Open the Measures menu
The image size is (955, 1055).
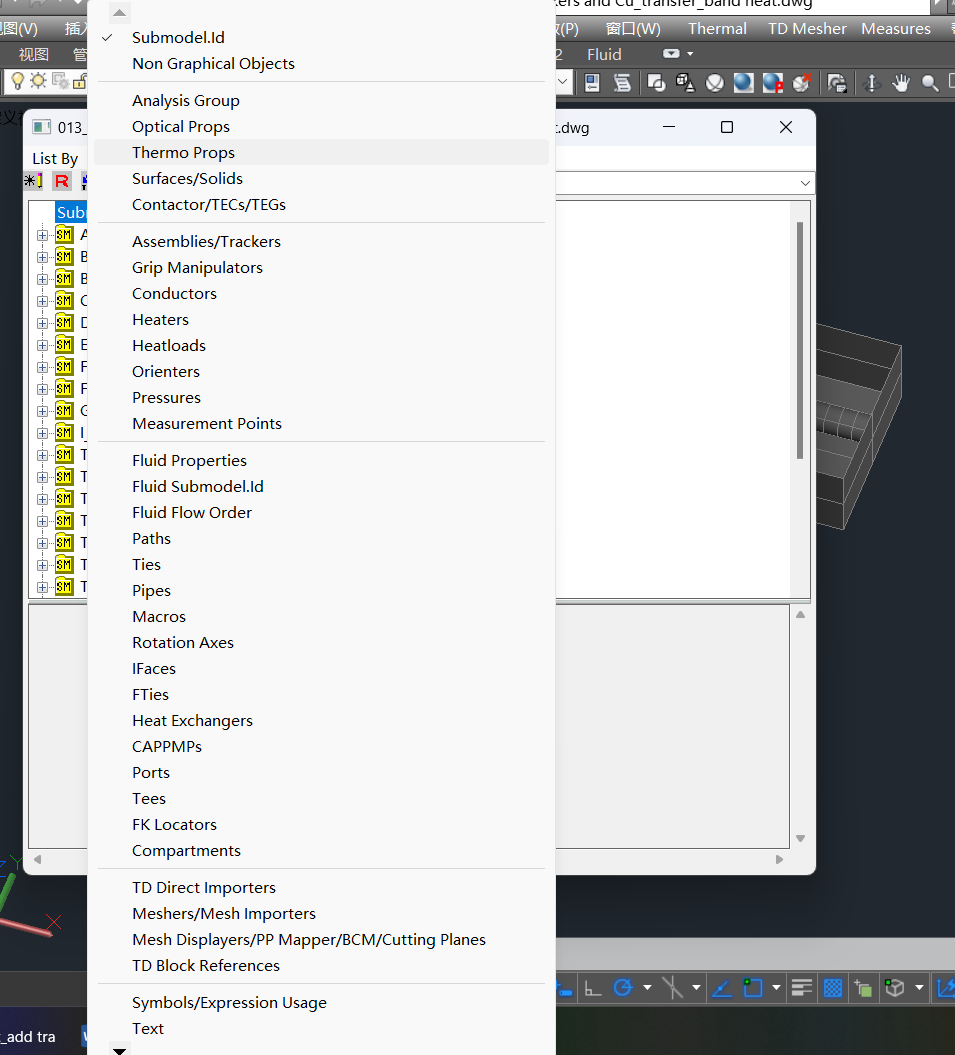[896, 29]
